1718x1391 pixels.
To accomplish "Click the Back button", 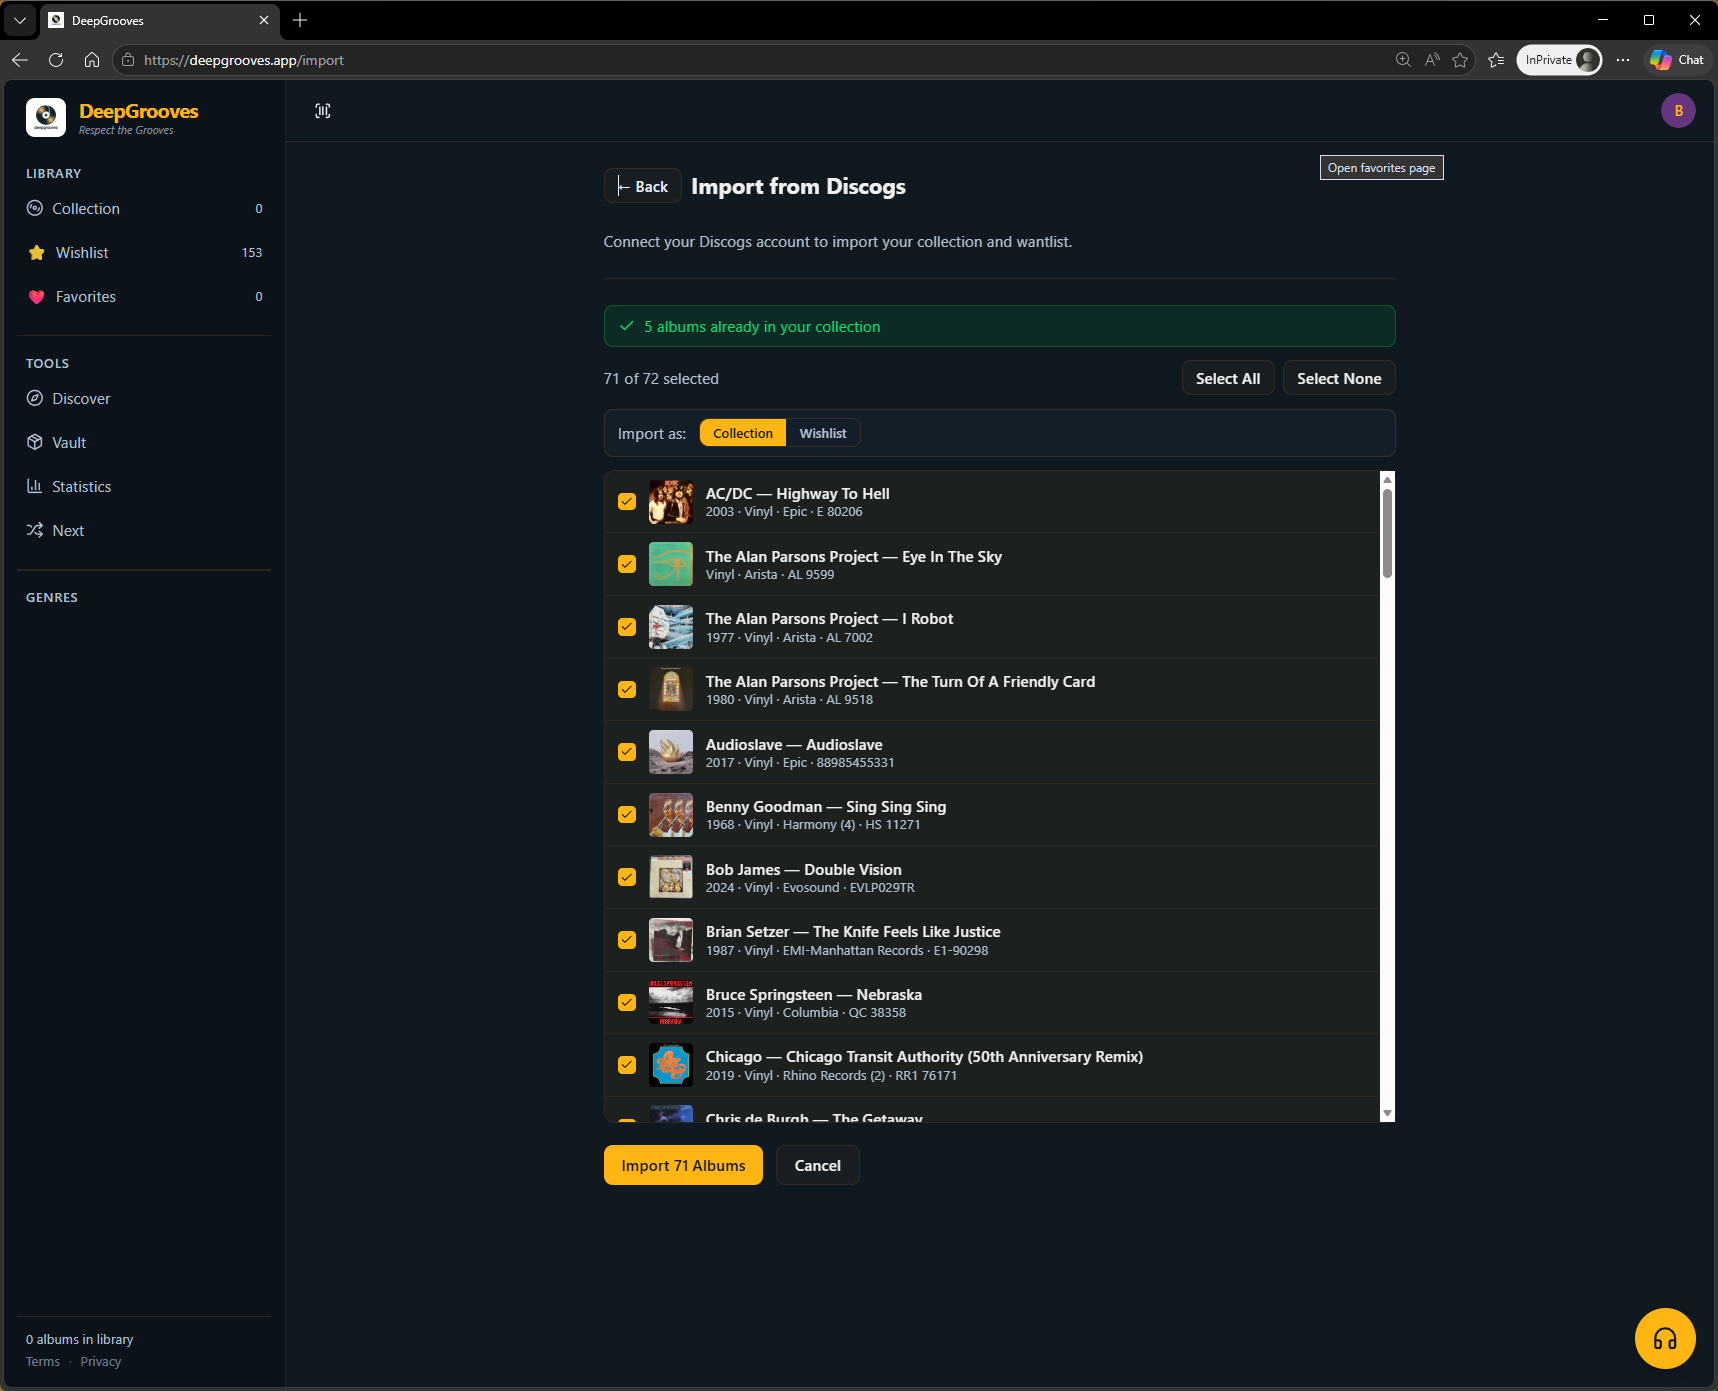I will click(x=643, y=186).
